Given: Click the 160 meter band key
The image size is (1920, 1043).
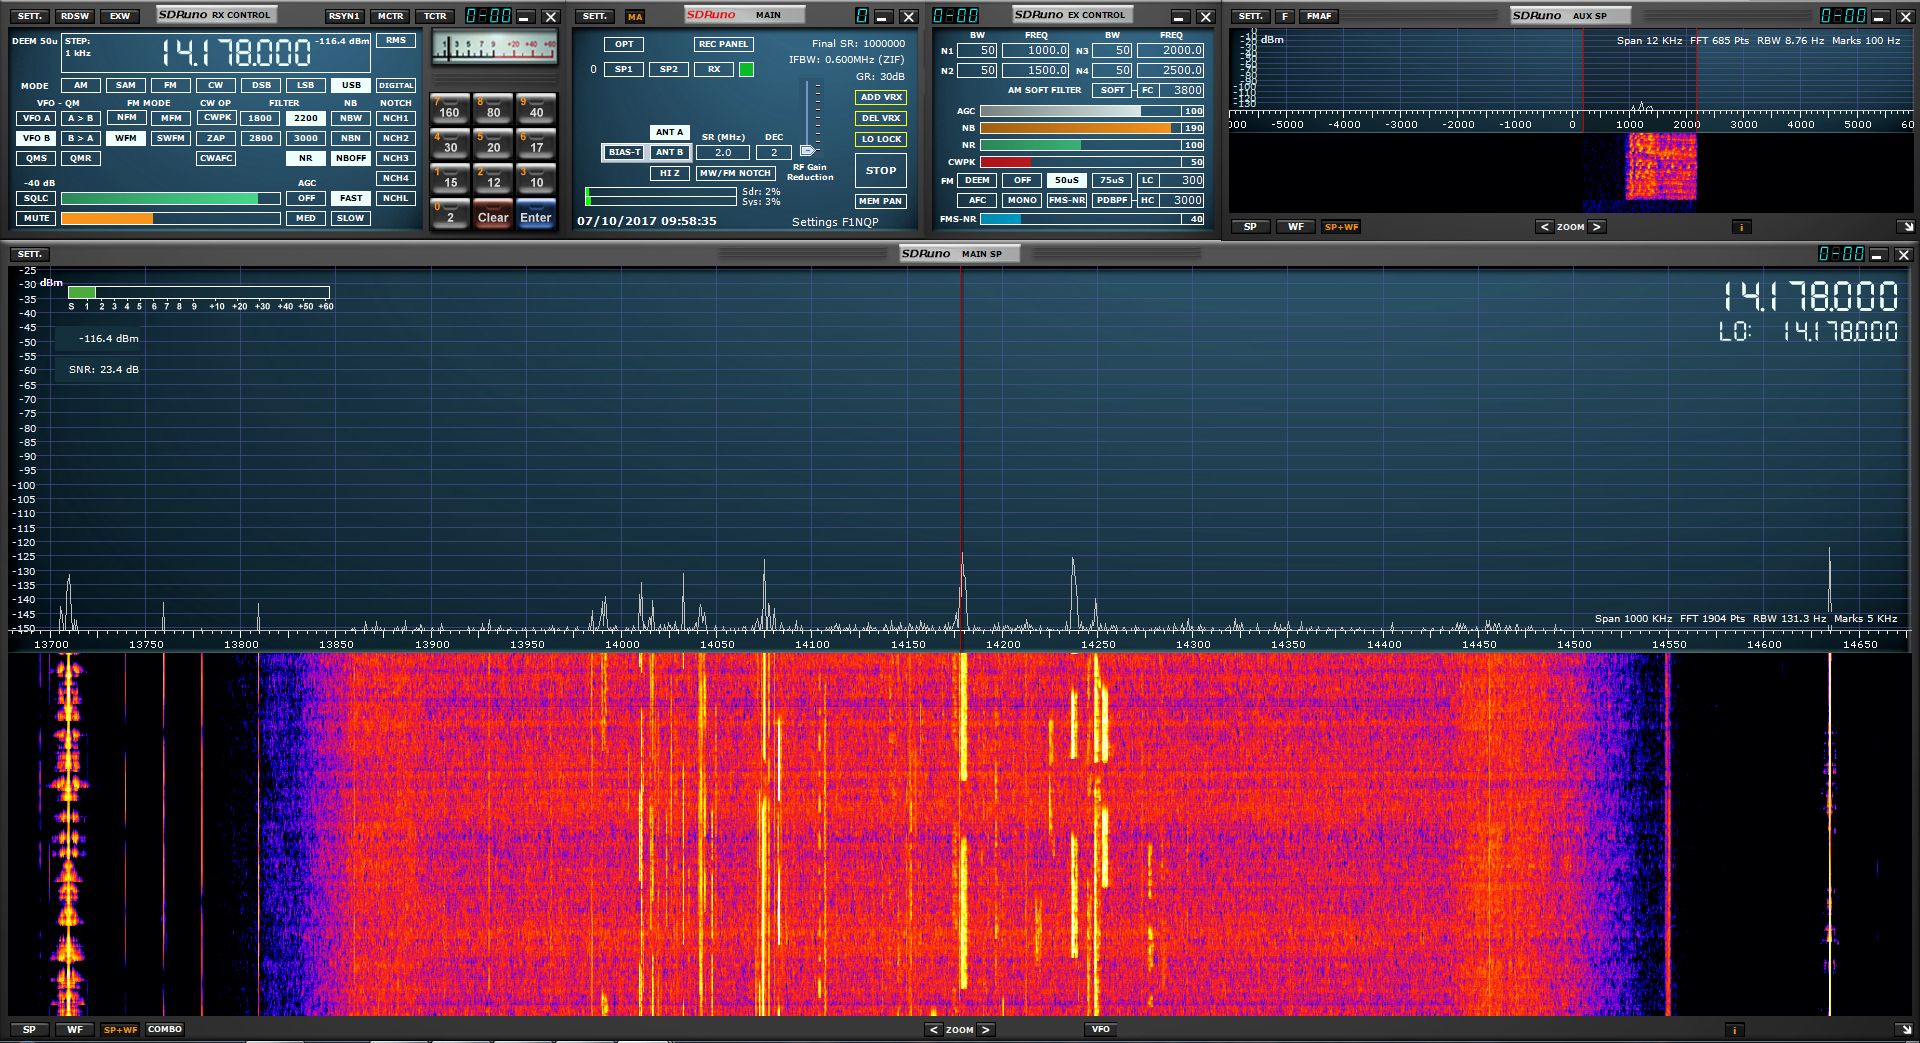Looking at the screenshot, I should pos(450,109).
